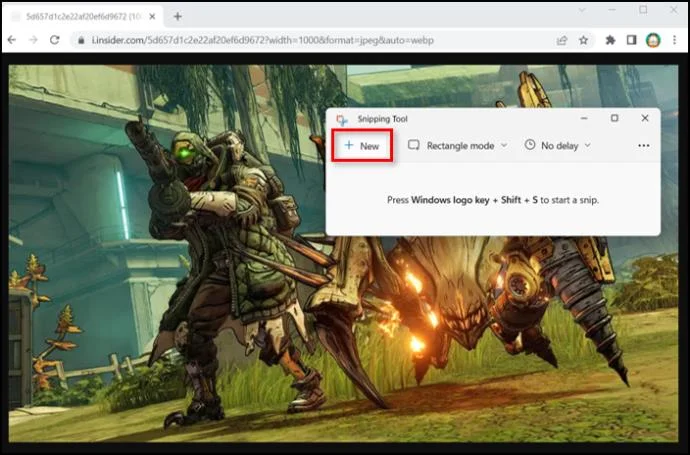Reload the page with the refresh icon
690x455 pixels.
55,40
